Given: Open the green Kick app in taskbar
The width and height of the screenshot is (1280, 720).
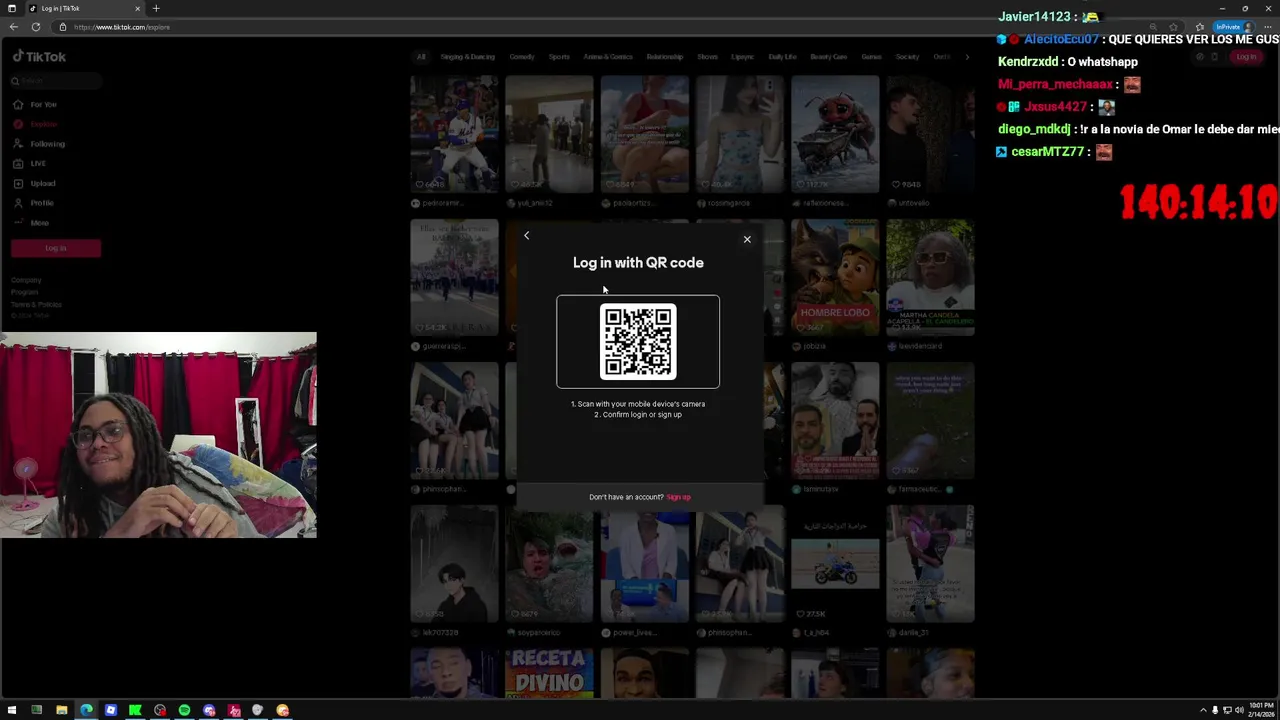Looking at the screenshot, I should (135, 710).
